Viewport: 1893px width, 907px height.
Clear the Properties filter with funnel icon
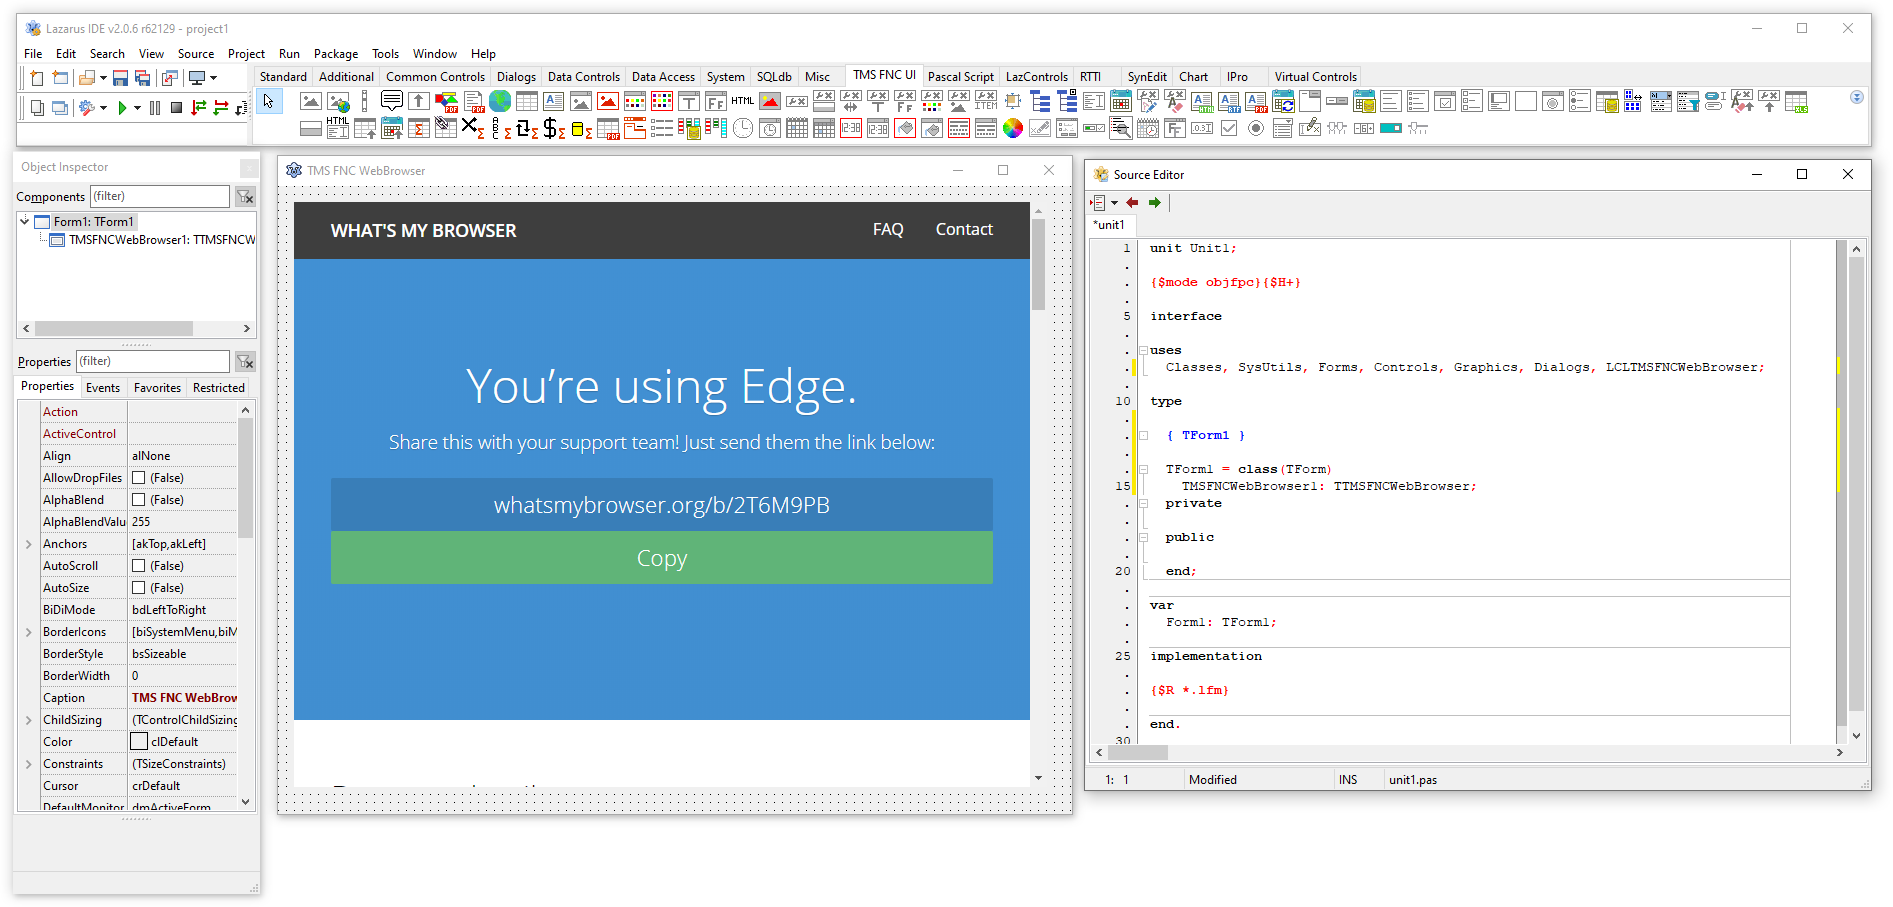pyautogui.click(x=245, y=362)
